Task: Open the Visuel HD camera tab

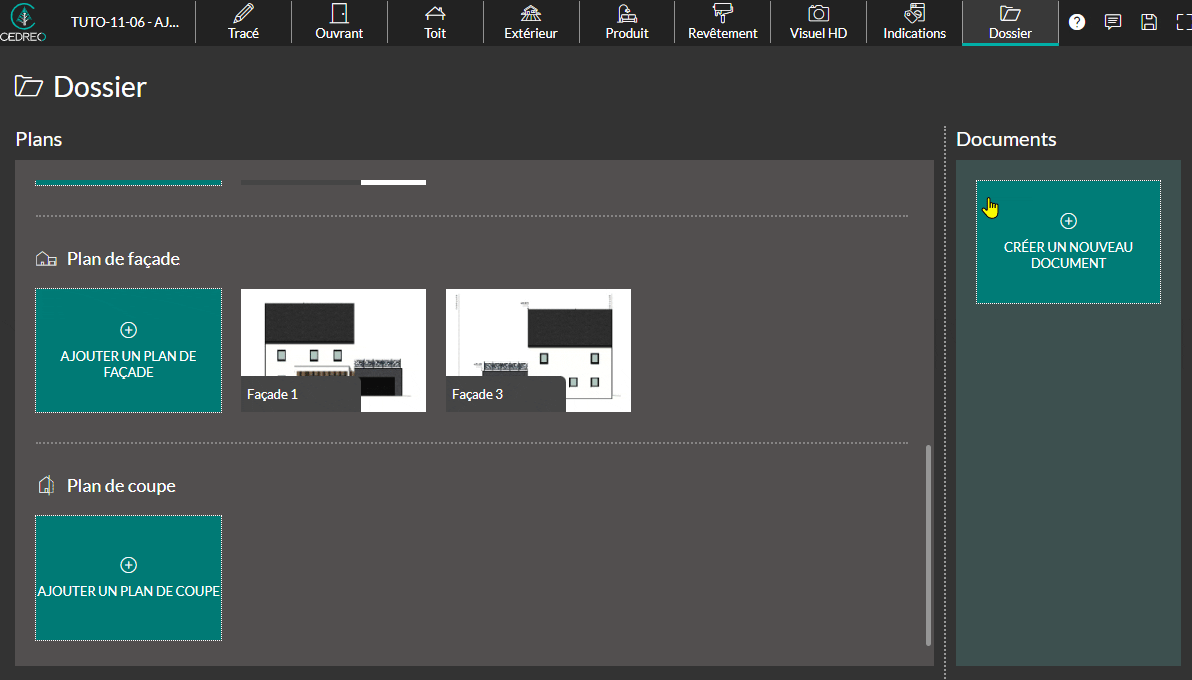Action: pos(818,22)
